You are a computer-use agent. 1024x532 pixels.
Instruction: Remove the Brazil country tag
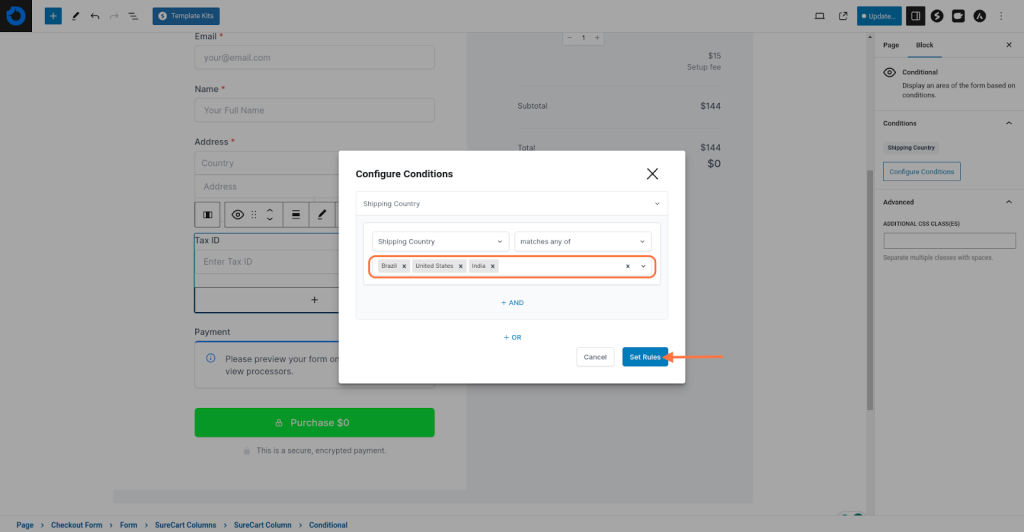(x=404, y=267)
